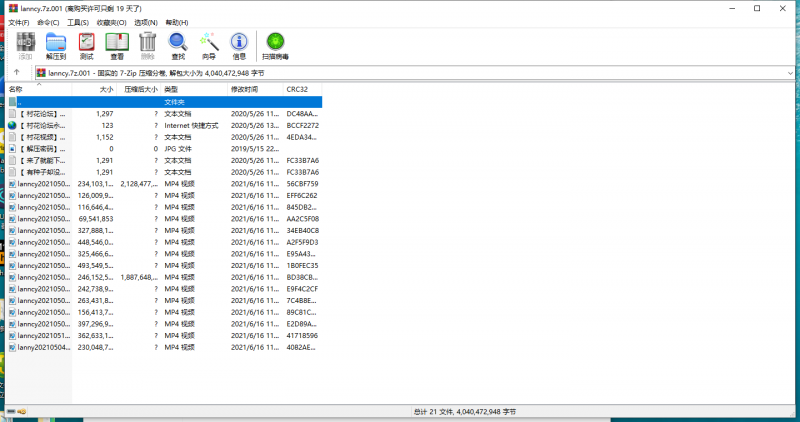The width and height of the screenshot is (800, 422).
Task: Launch the 向导 (Wizard) wand icon
Action: pyautogui.click(x=208, y=45)
